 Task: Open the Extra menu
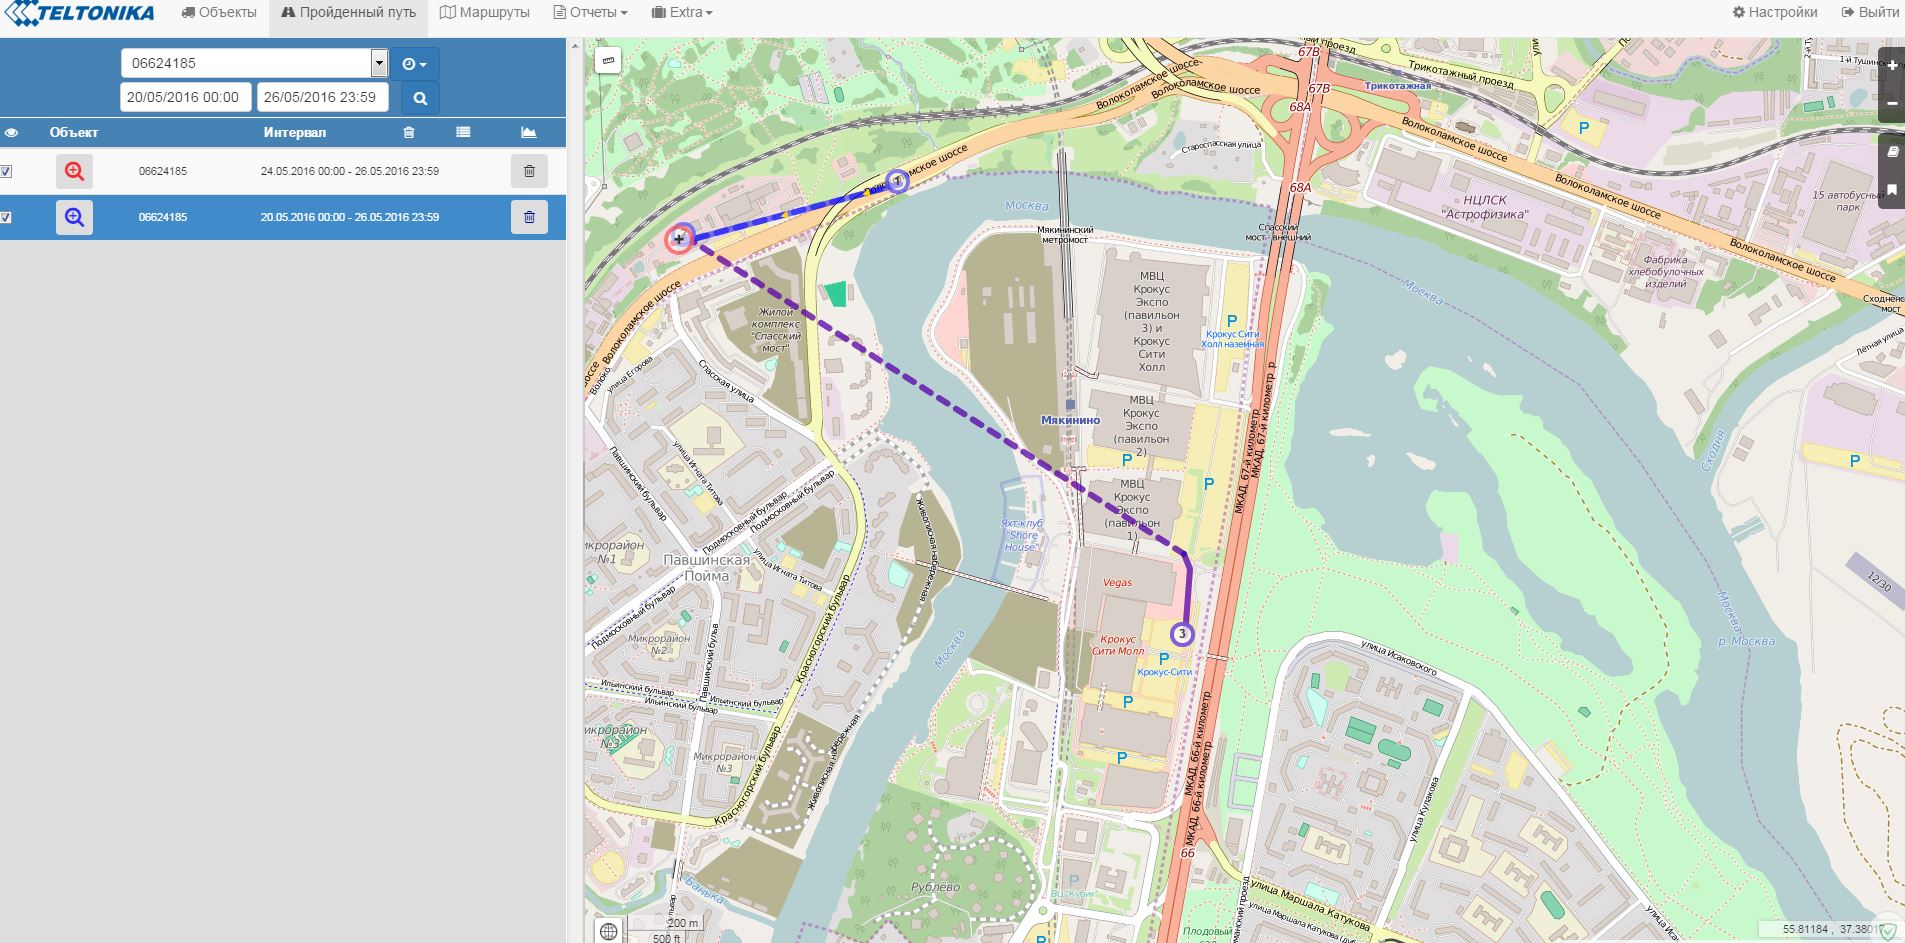coord(682,13)
